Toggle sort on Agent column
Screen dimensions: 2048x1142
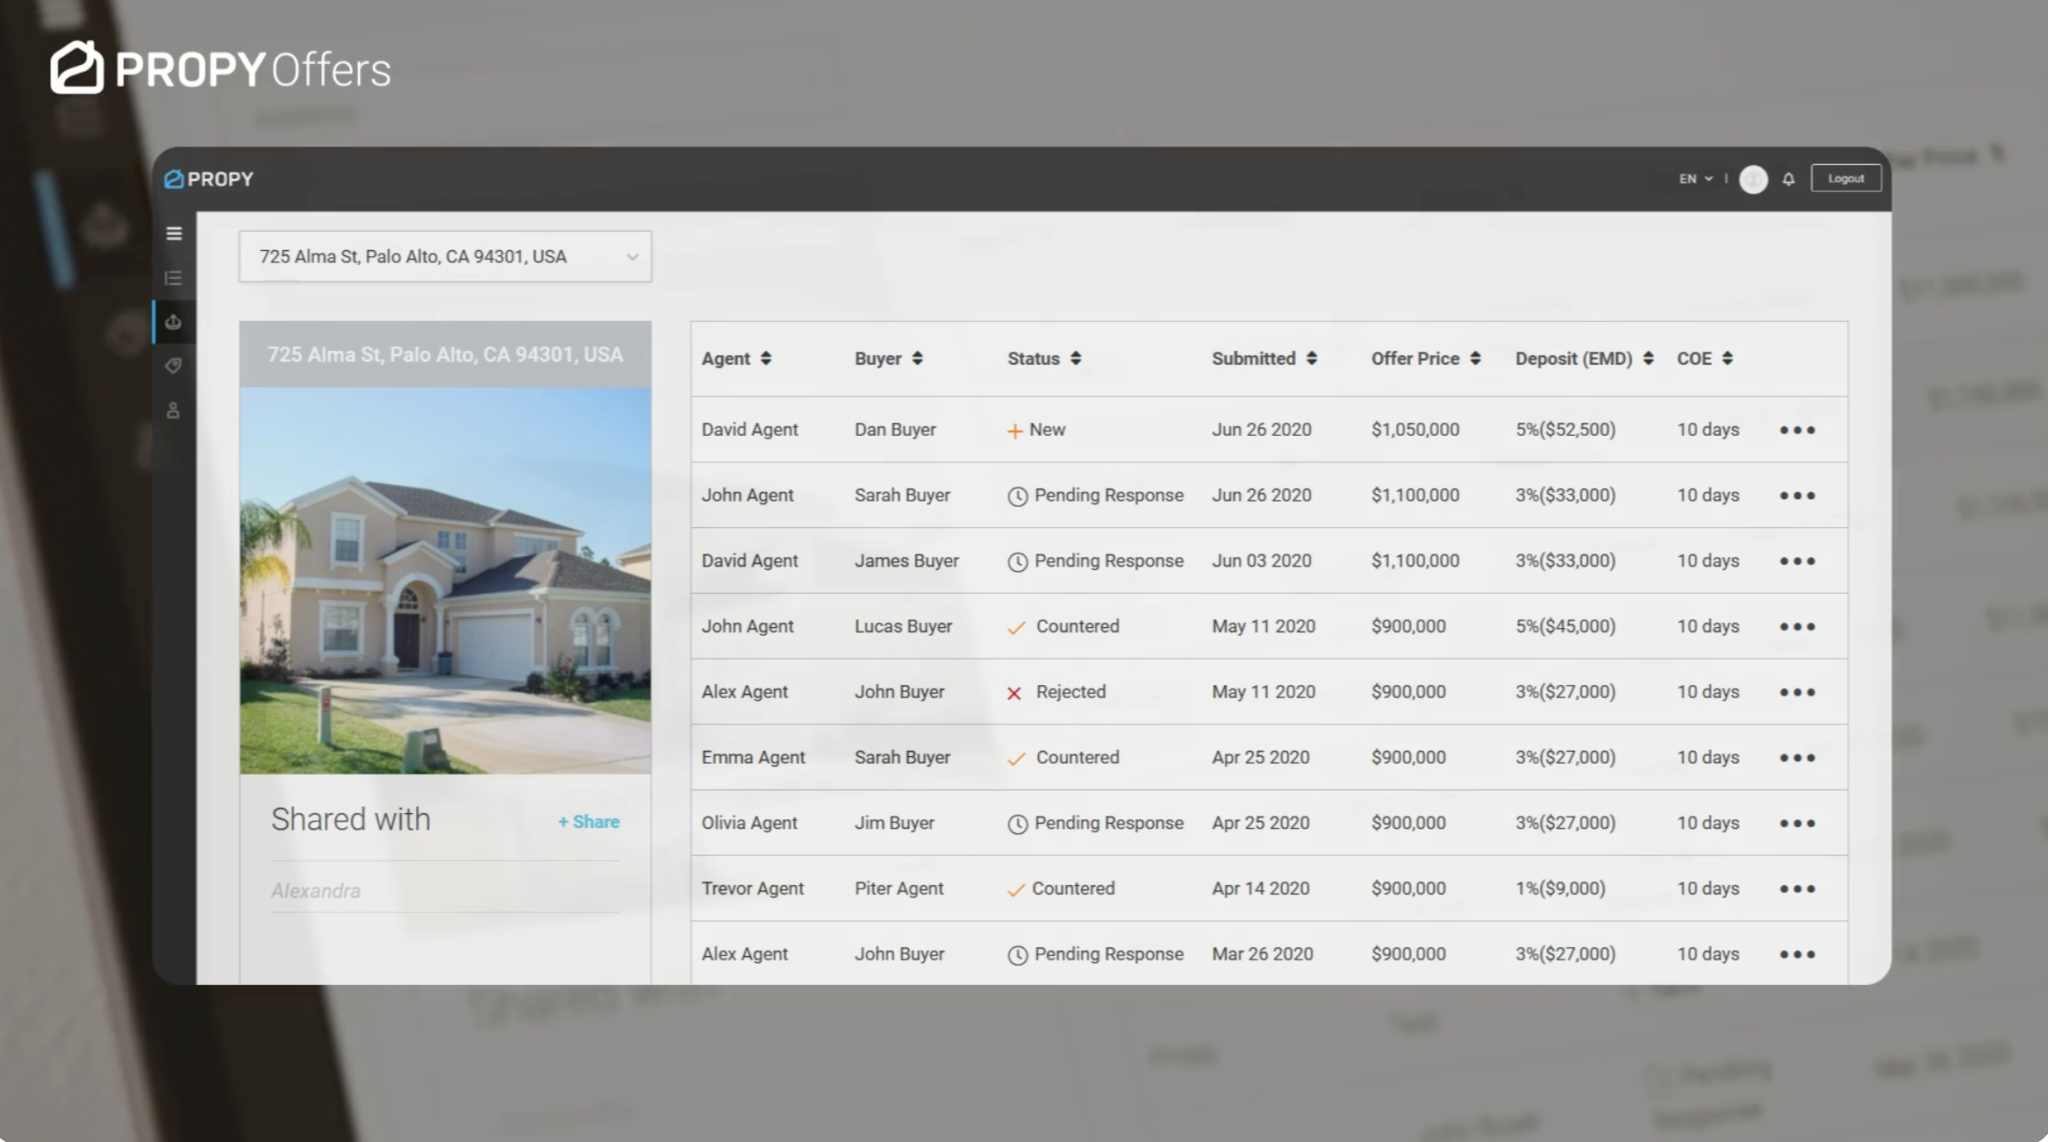(x=736, y=359)
